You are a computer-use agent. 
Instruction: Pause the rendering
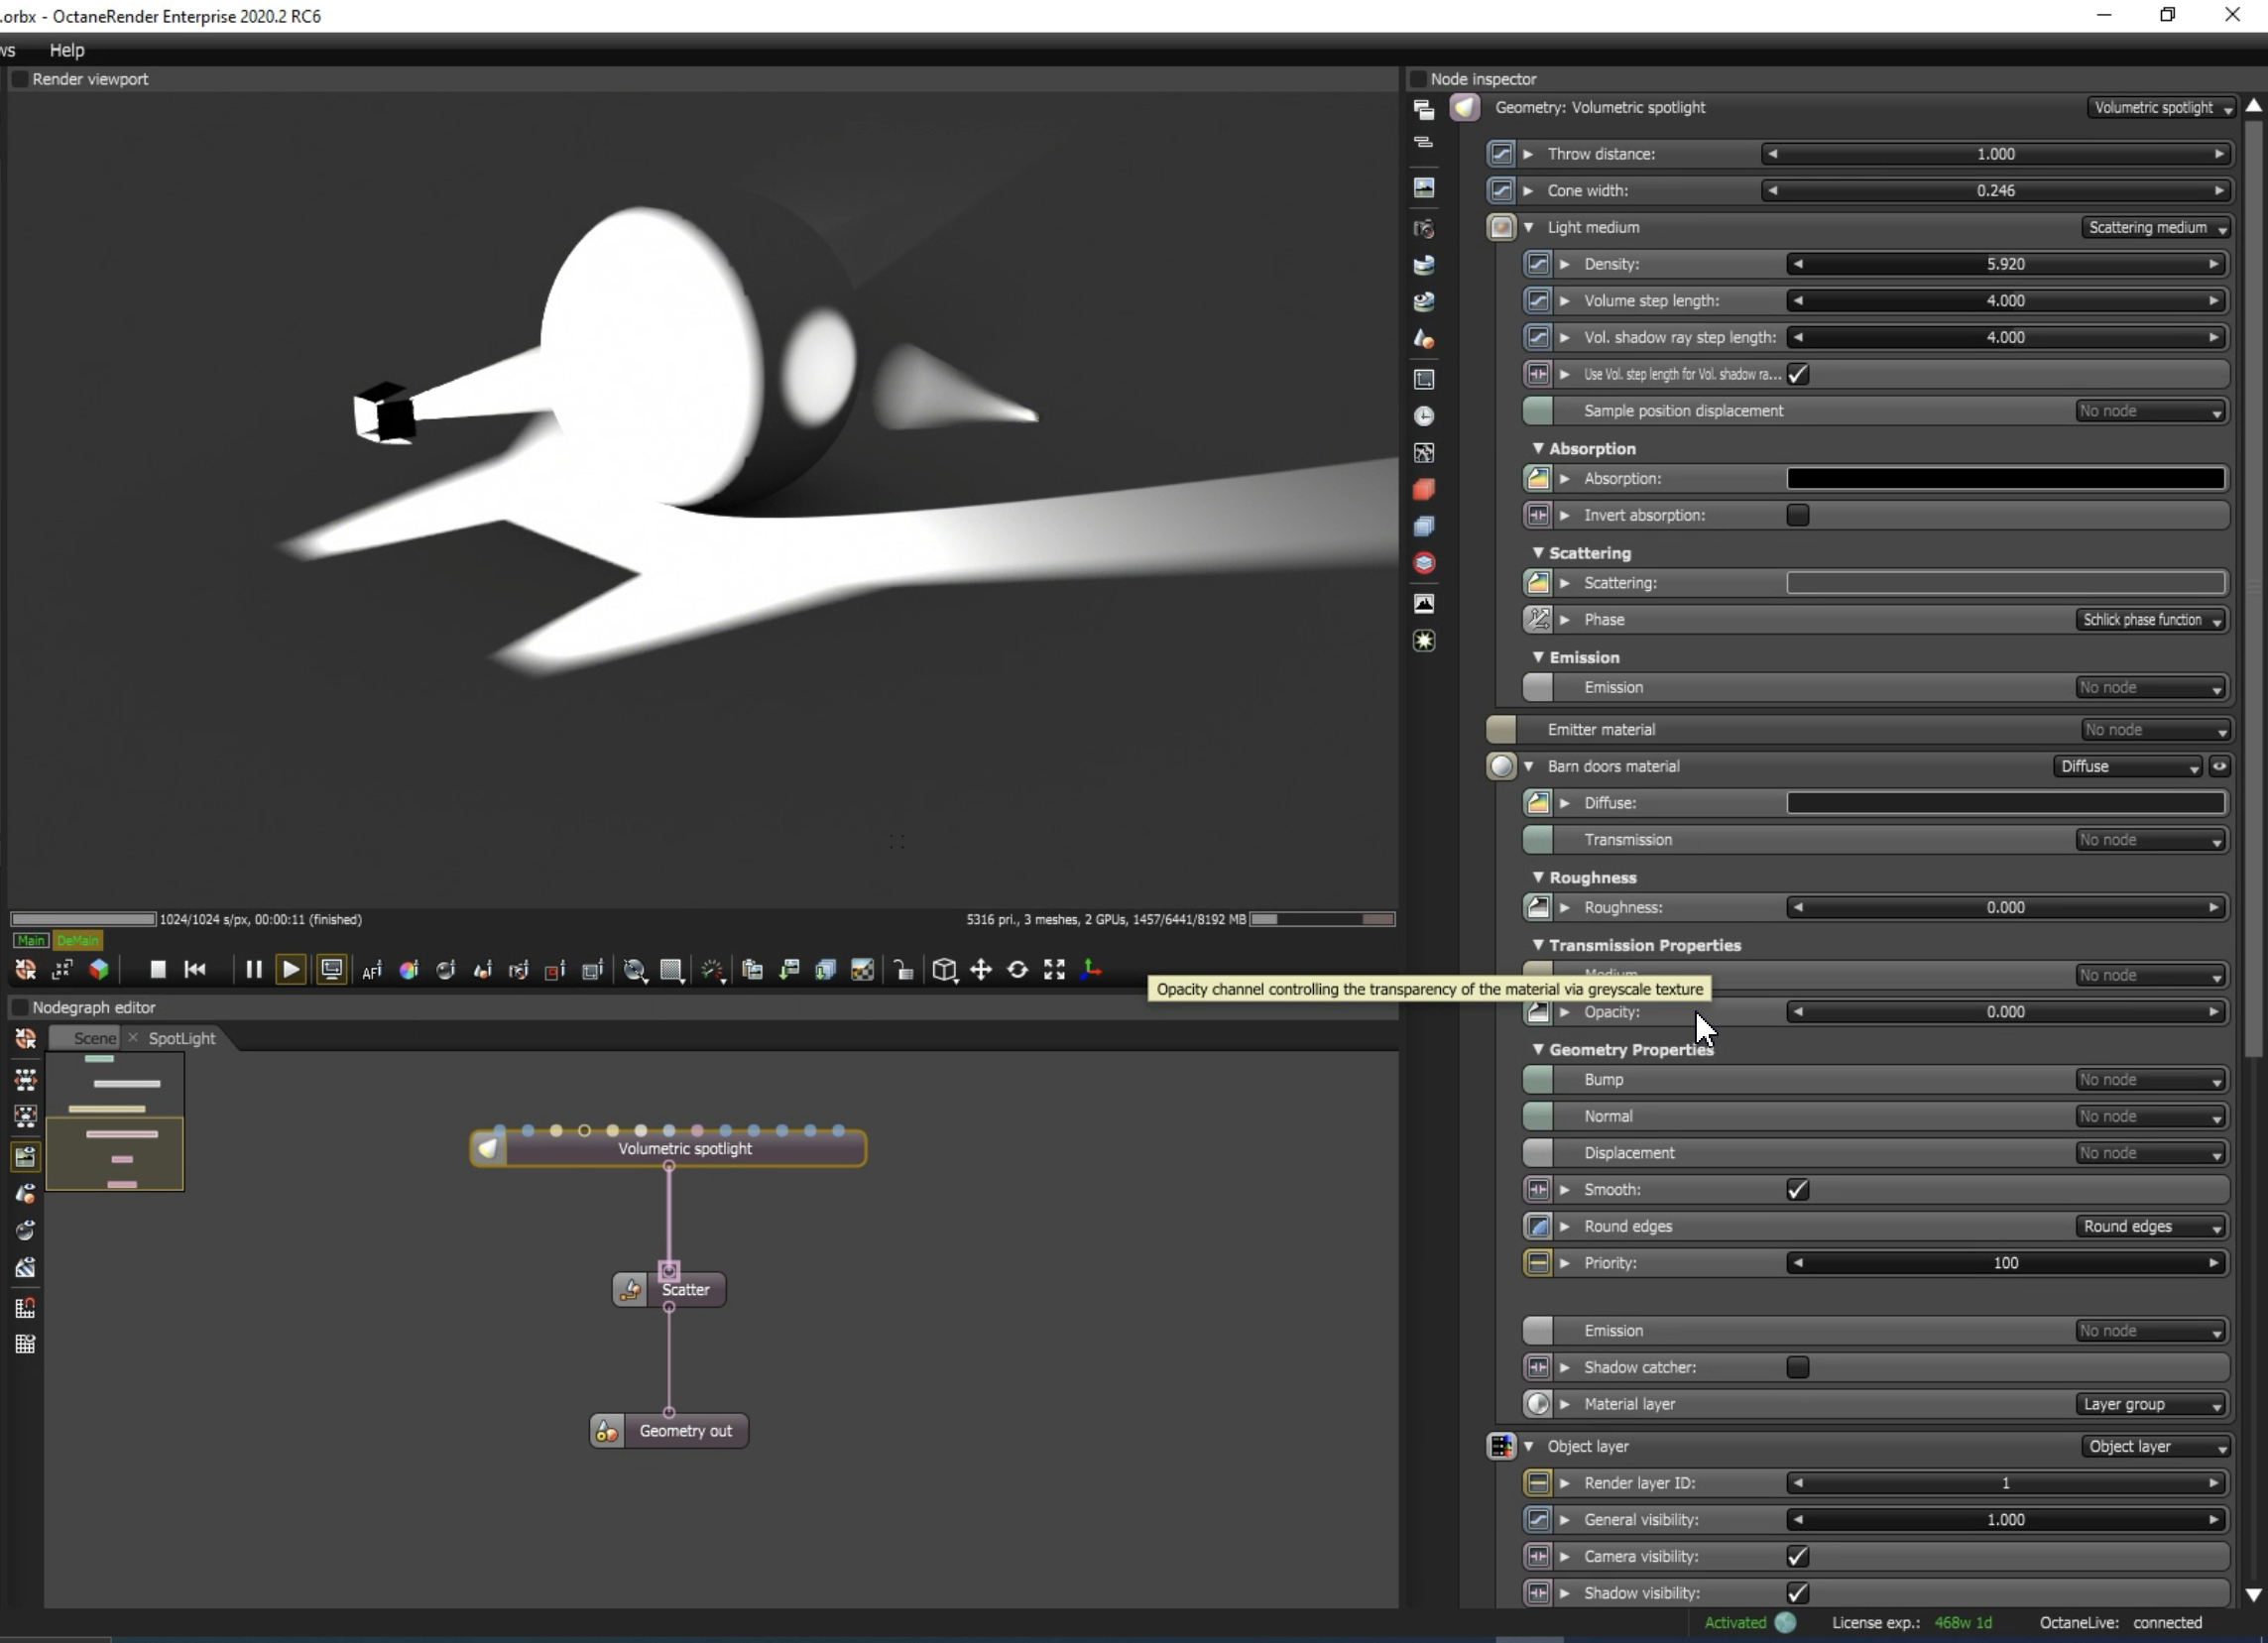coord(253,969)
